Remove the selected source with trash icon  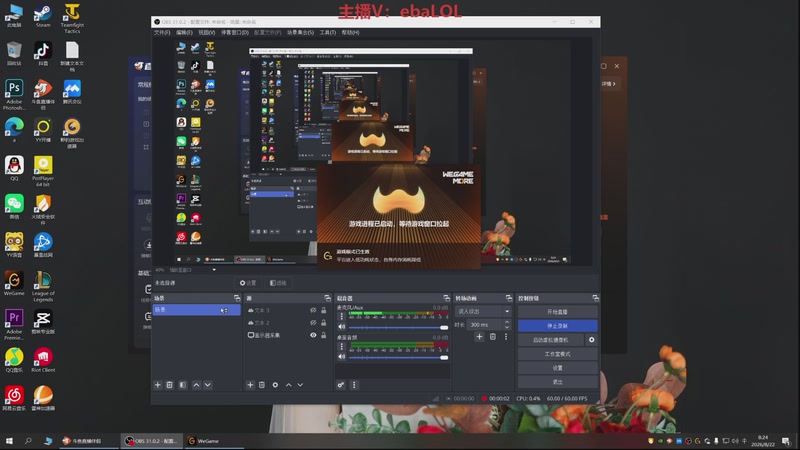[262, 385]
